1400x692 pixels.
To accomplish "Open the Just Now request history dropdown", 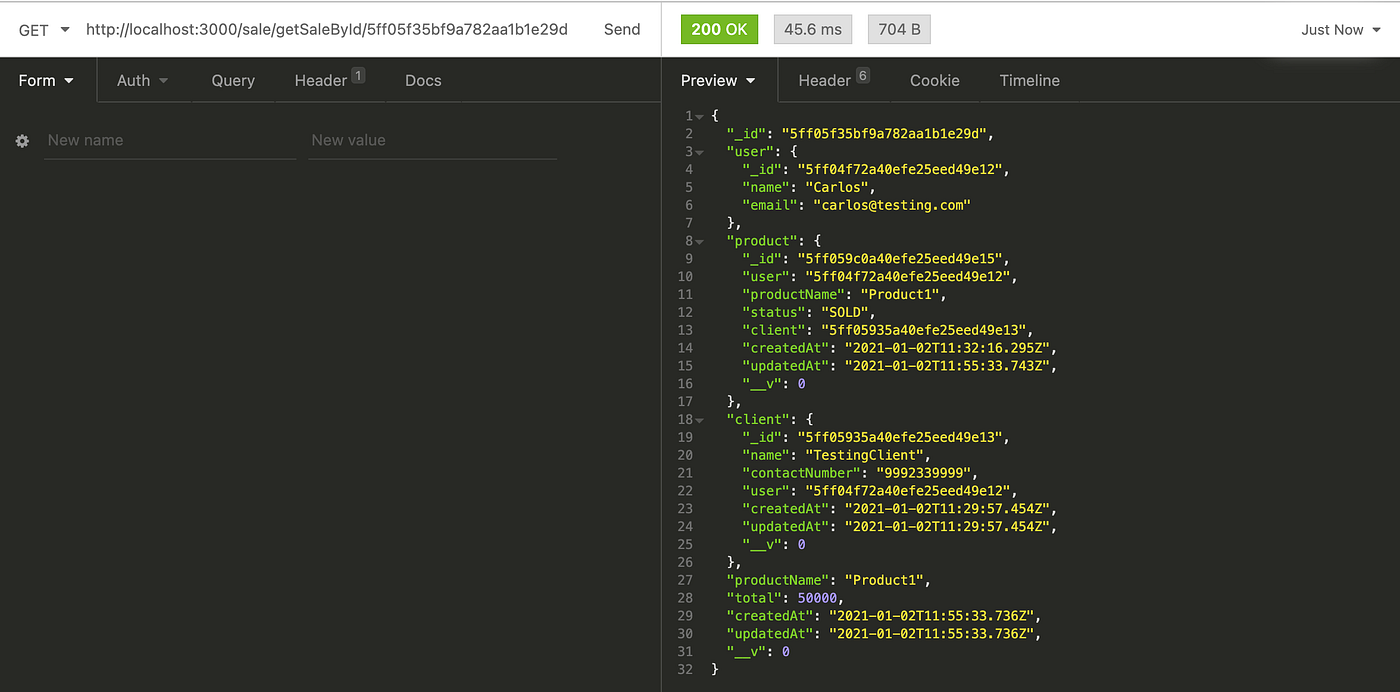I will pyautogui.click(x=1339, y=29).
